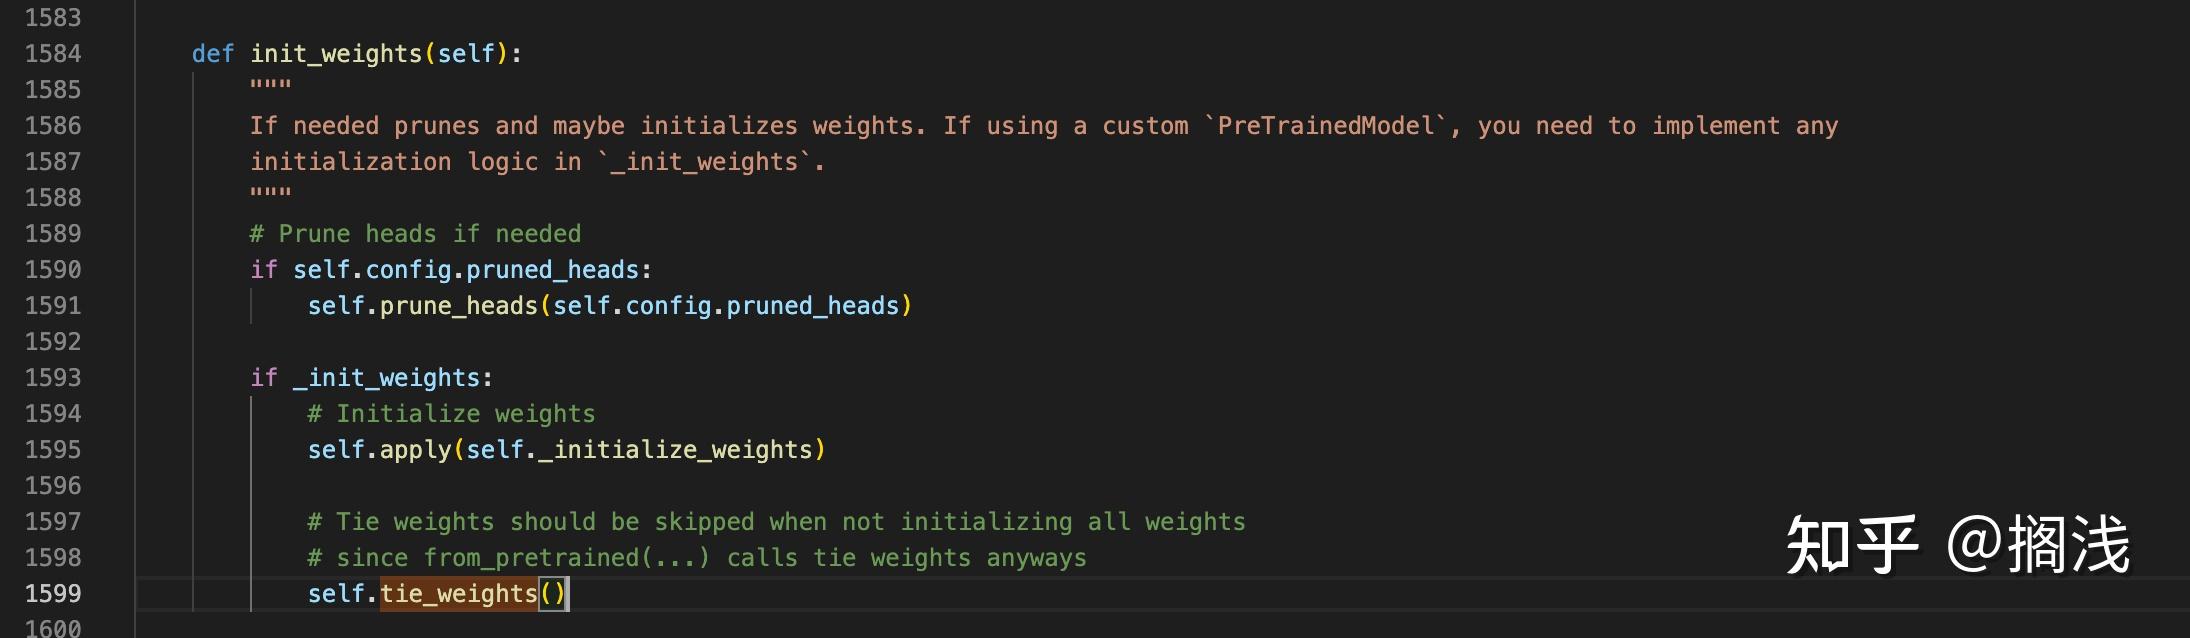The image size is (2190, 638).
Task: Select line number 1599 in the gutter
Action: point(53,594)
